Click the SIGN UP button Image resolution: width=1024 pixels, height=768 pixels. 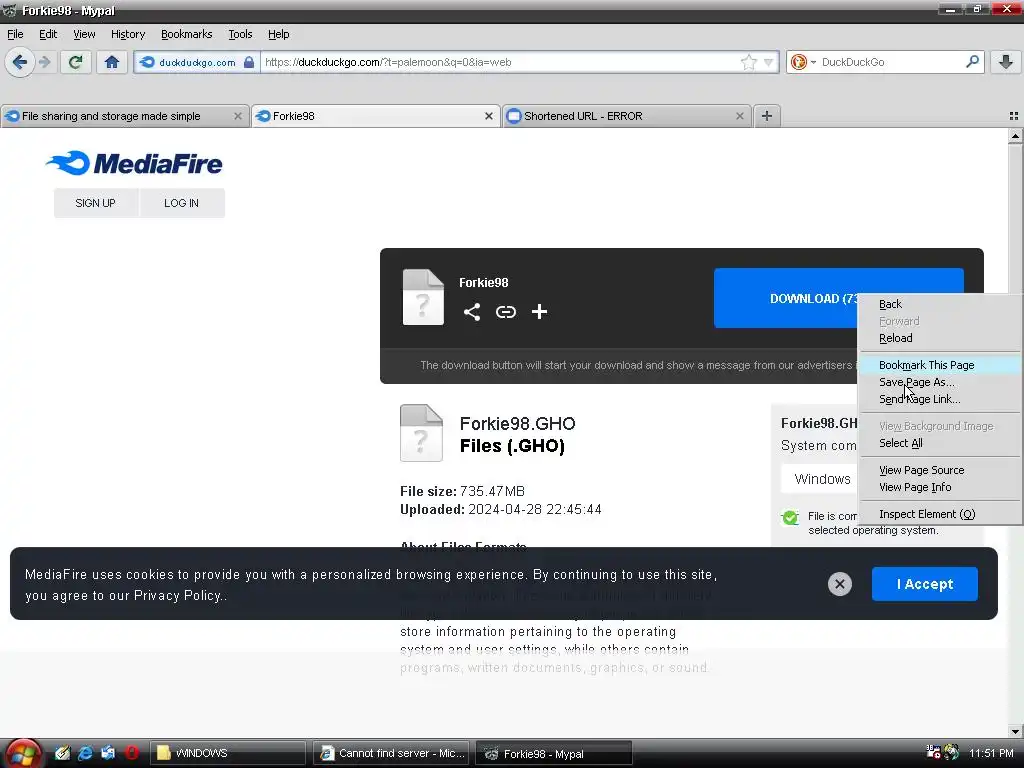coord(95,203)
